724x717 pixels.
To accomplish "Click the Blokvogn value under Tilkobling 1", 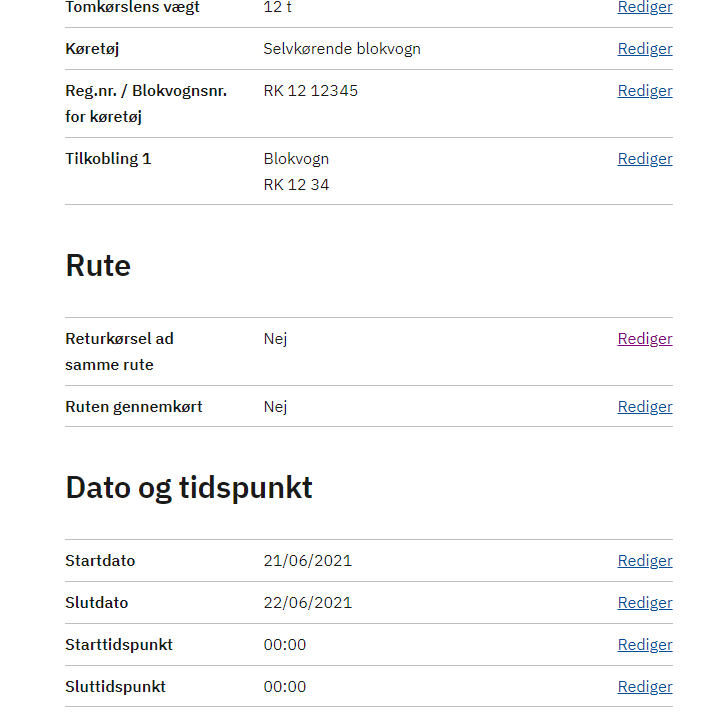I will click(296, 159).
